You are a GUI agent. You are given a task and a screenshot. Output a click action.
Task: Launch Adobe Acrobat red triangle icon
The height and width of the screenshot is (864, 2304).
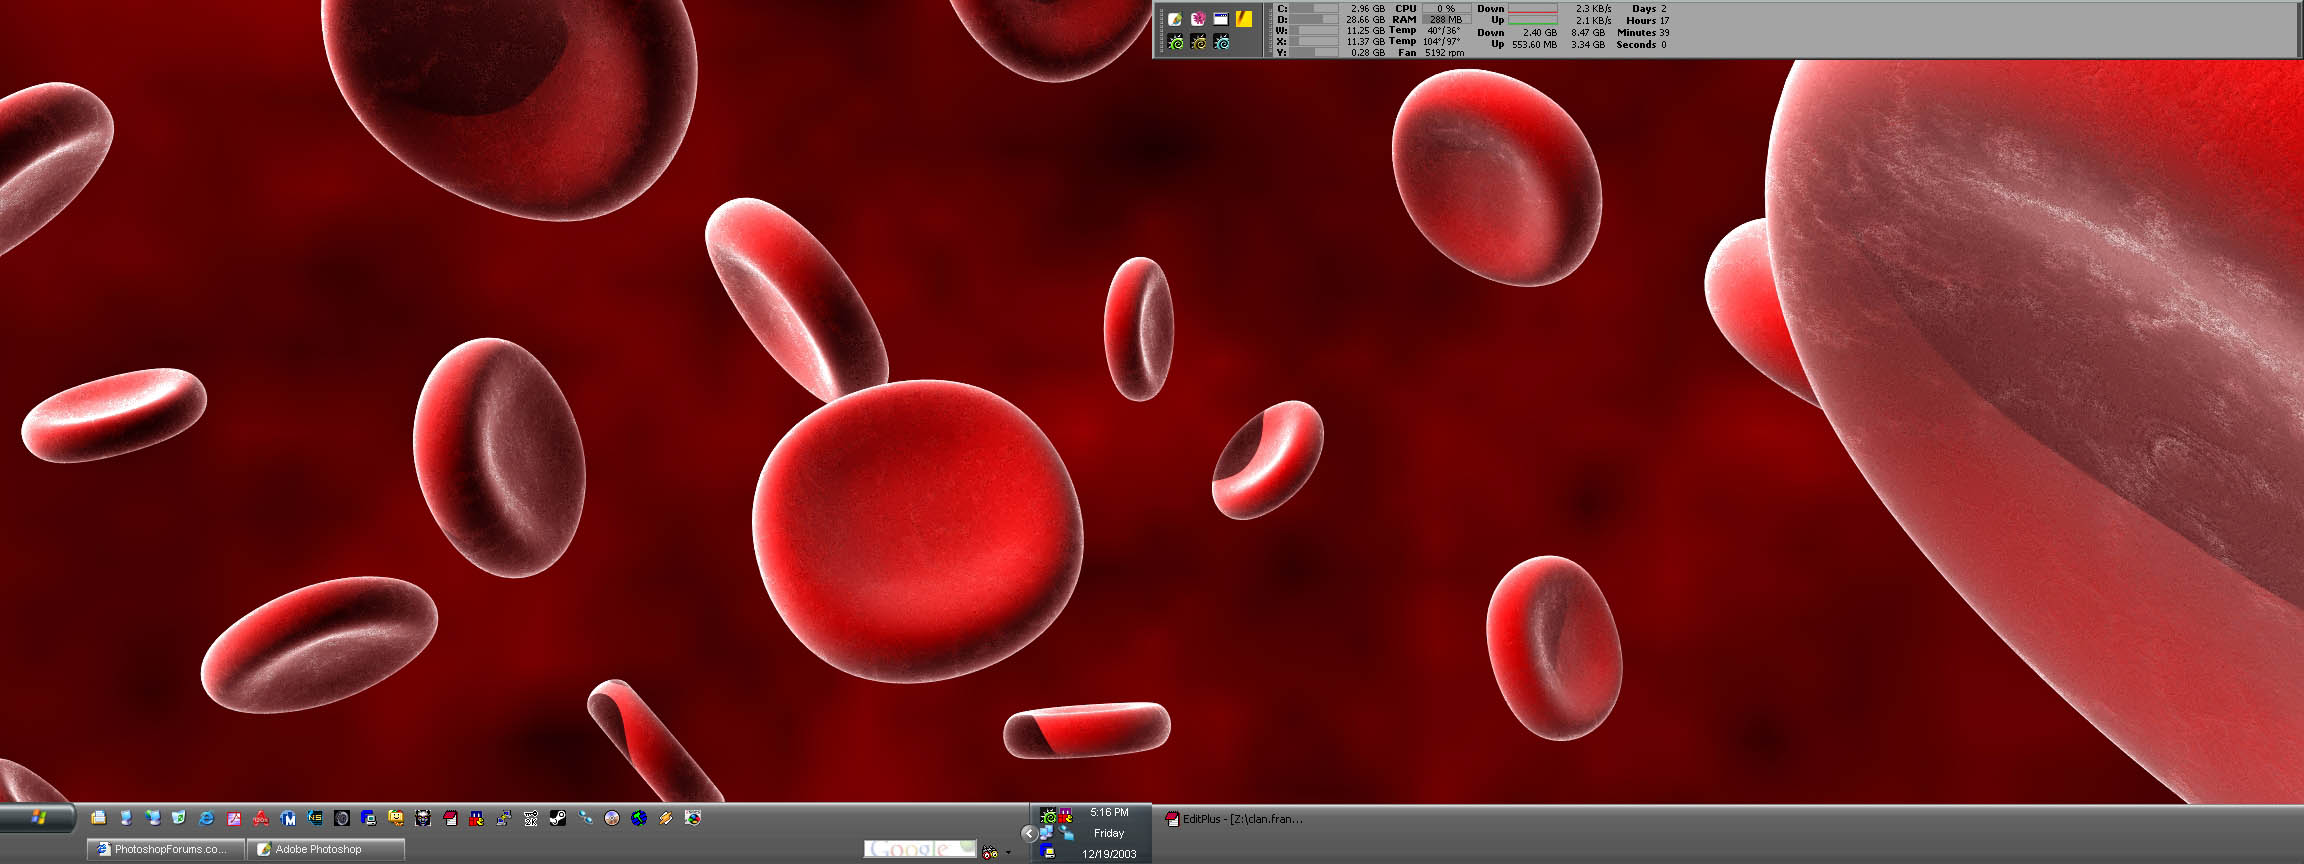(x=260, y=818)
